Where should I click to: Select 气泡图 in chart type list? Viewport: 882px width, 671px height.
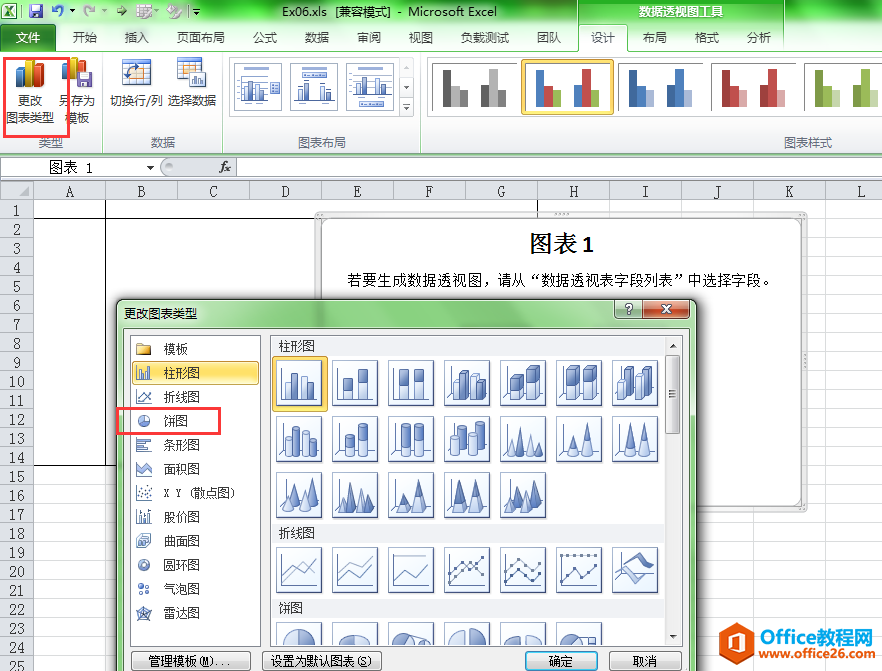click(195, 589)
